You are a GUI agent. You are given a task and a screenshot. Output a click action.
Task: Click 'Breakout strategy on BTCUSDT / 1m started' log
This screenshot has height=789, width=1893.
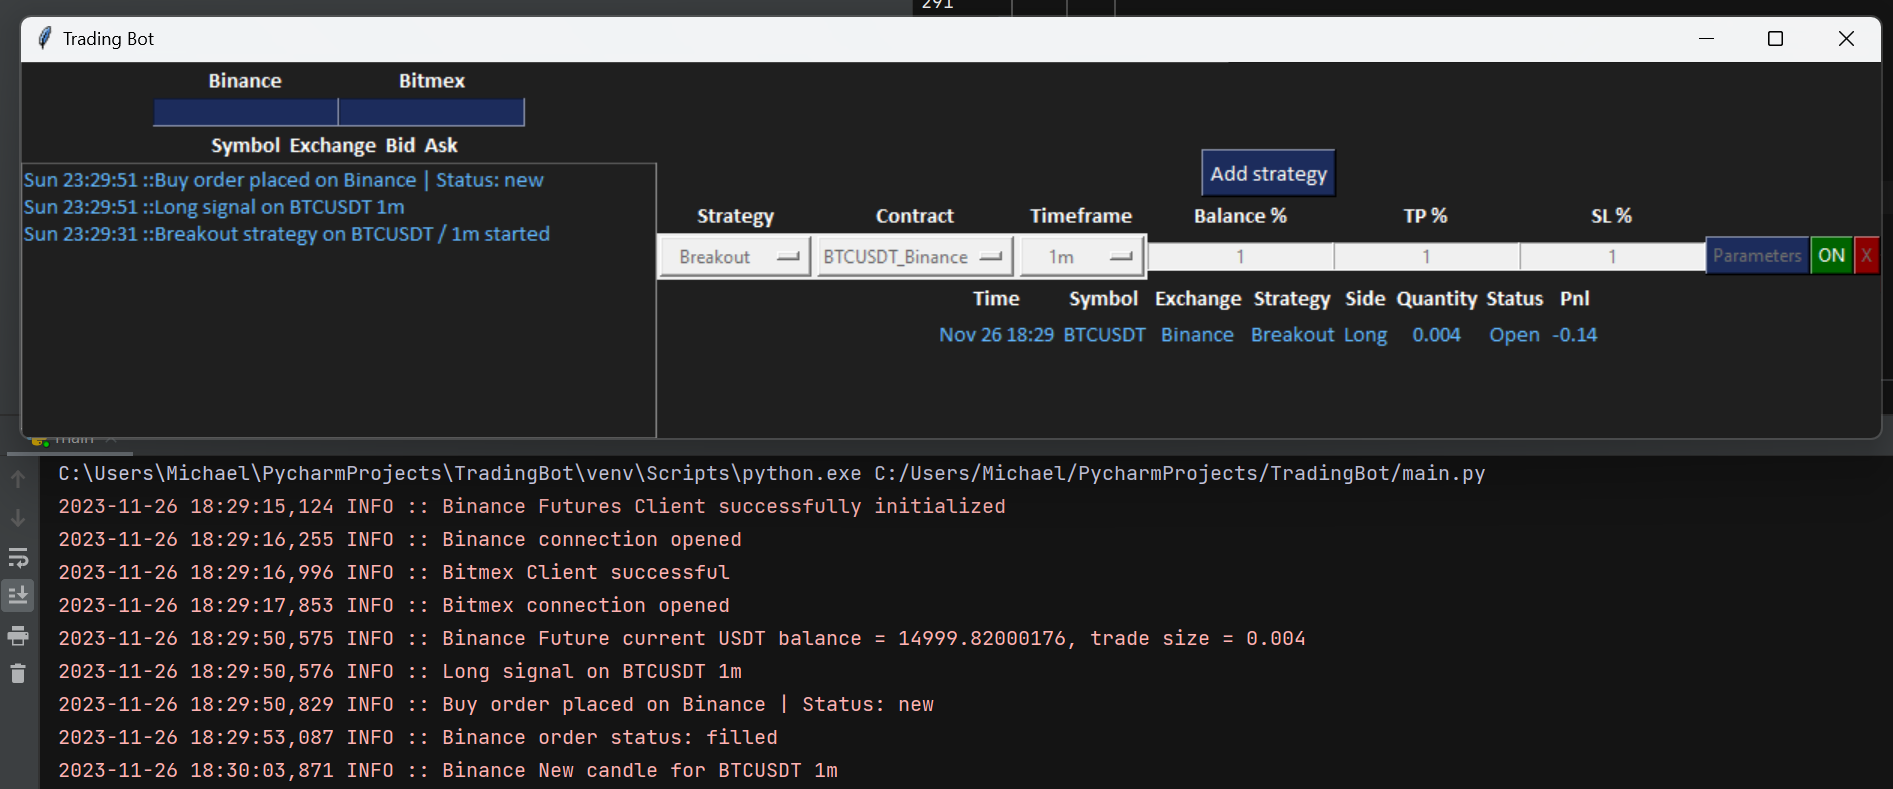[x=287, y=234]
